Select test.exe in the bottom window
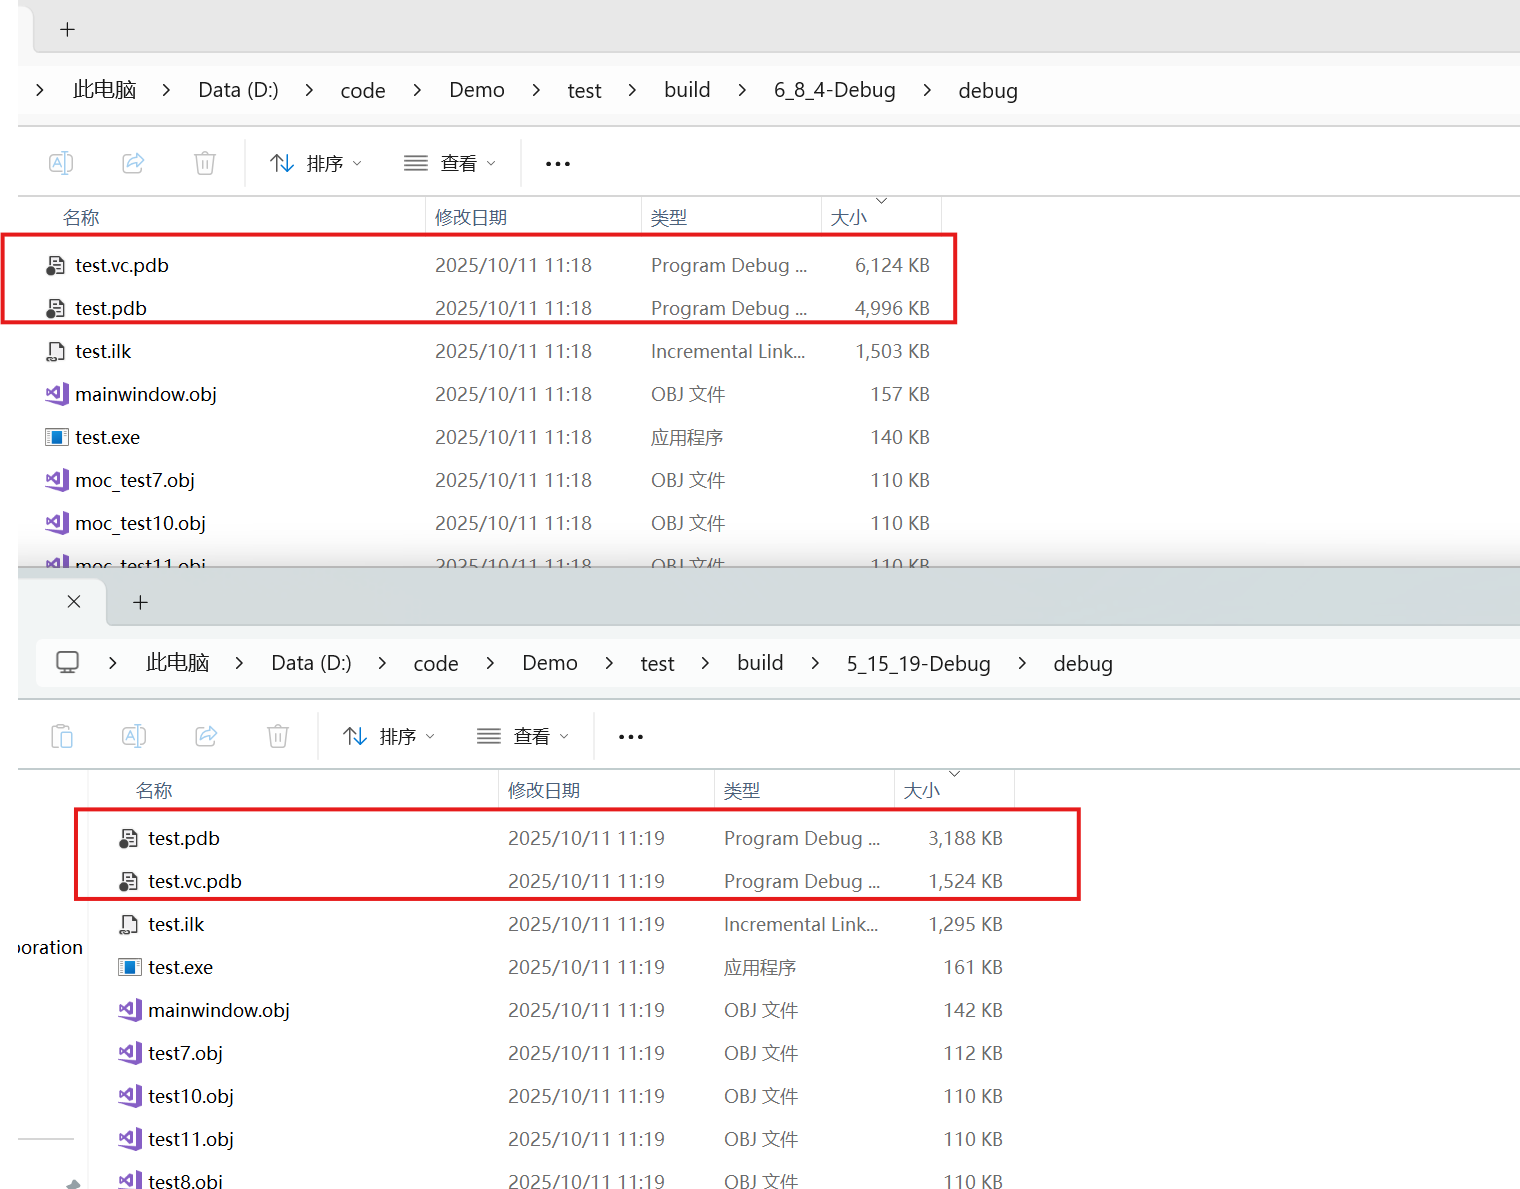The height and width of the screenshot is (1189, 1520). [180, 967]
